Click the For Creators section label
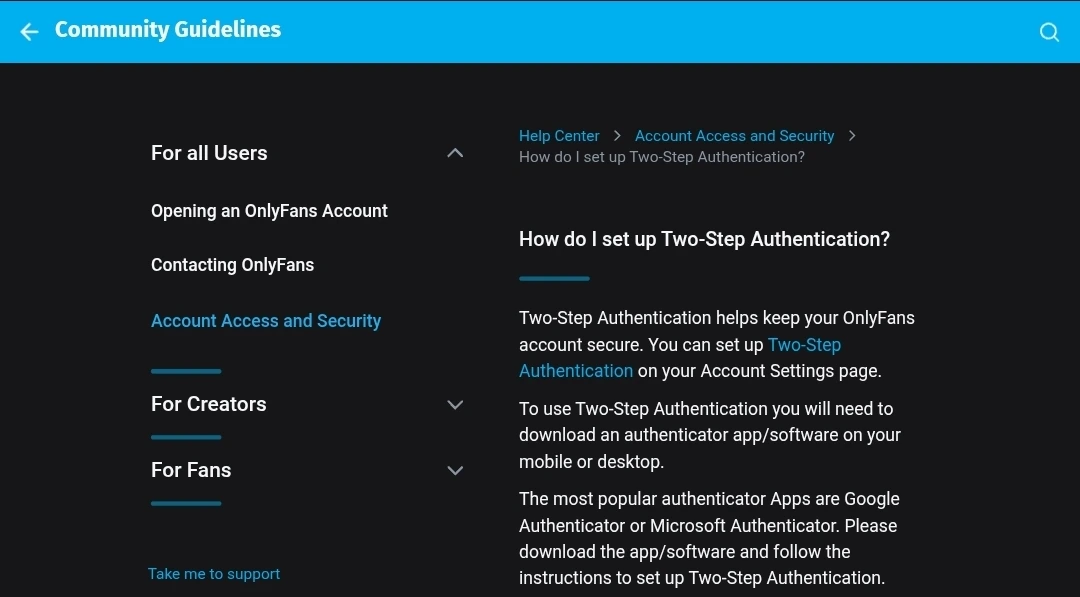This screenshot has width=1080, height=597. (208, 404)
